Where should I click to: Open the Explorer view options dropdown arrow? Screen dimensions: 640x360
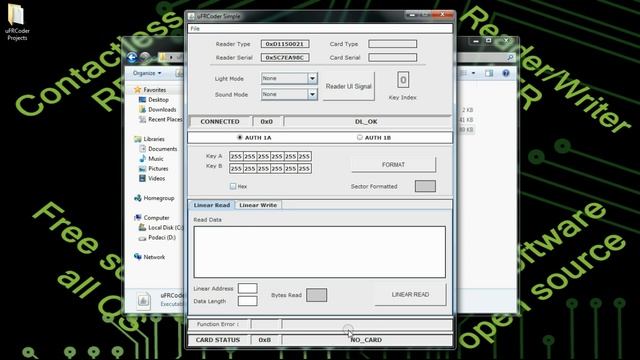click(473, 73)
